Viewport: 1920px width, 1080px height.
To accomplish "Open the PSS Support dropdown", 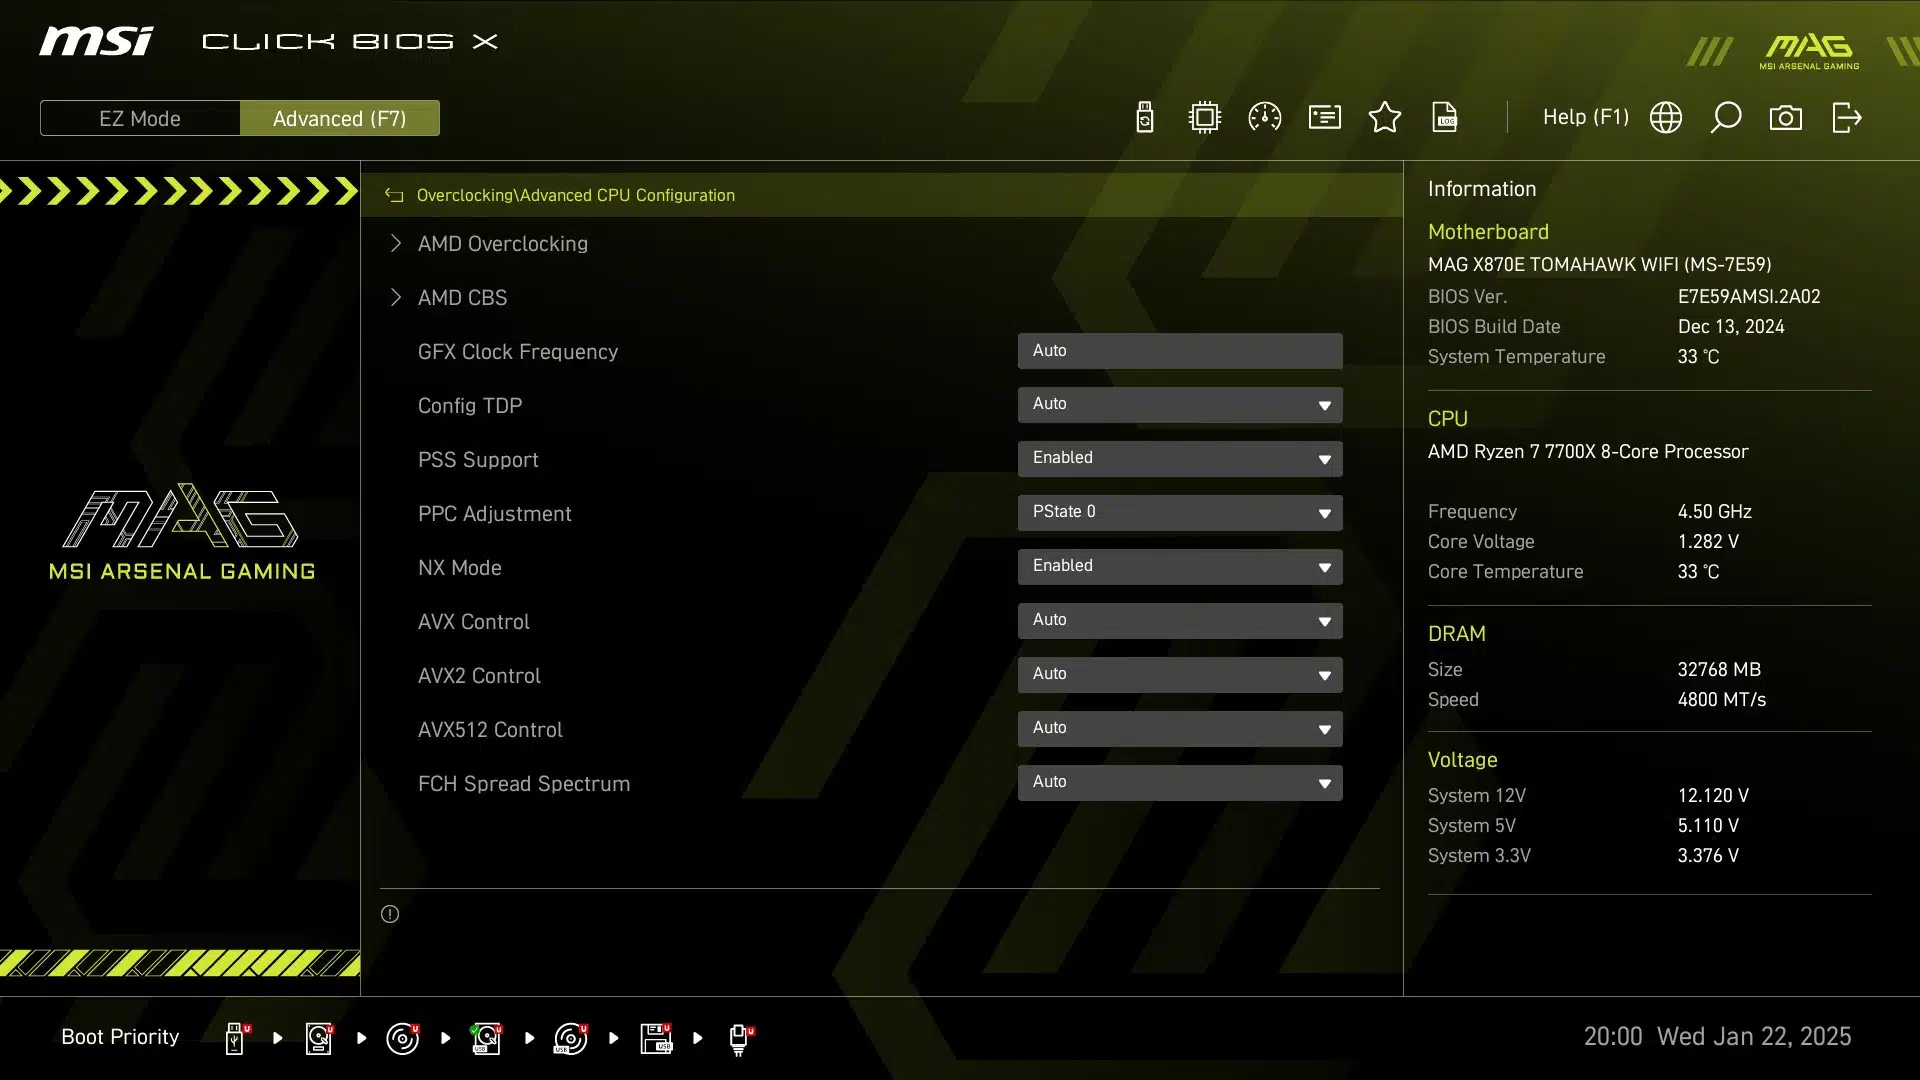I will click(x=1180, y=459).
